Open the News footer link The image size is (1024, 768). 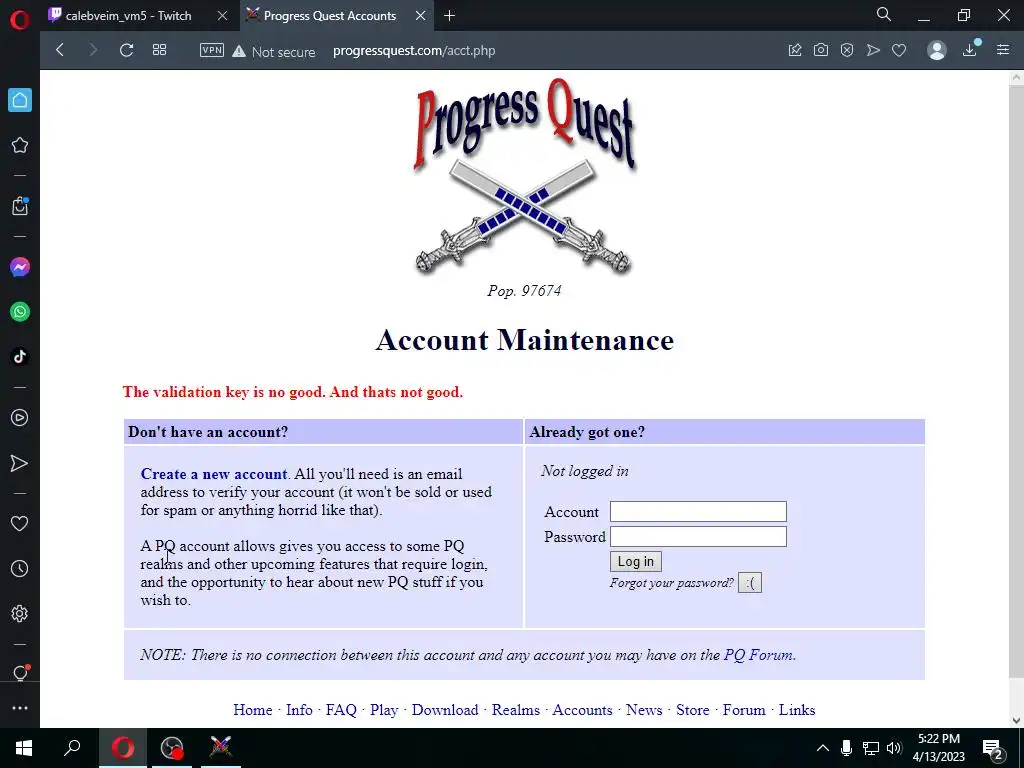[644, 710]
